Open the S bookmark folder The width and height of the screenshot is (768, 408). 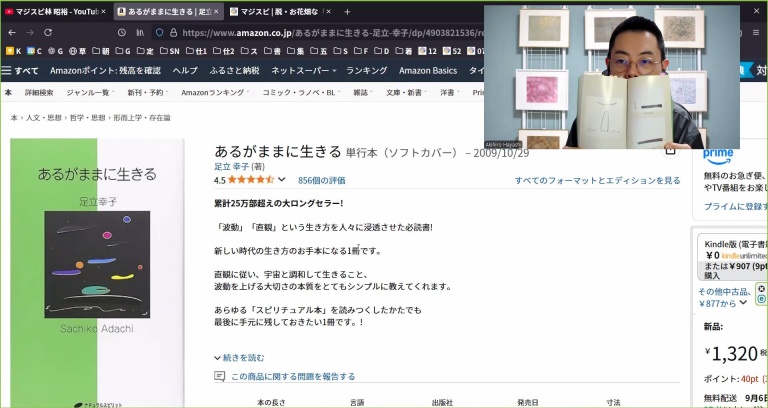click(340, 51)
